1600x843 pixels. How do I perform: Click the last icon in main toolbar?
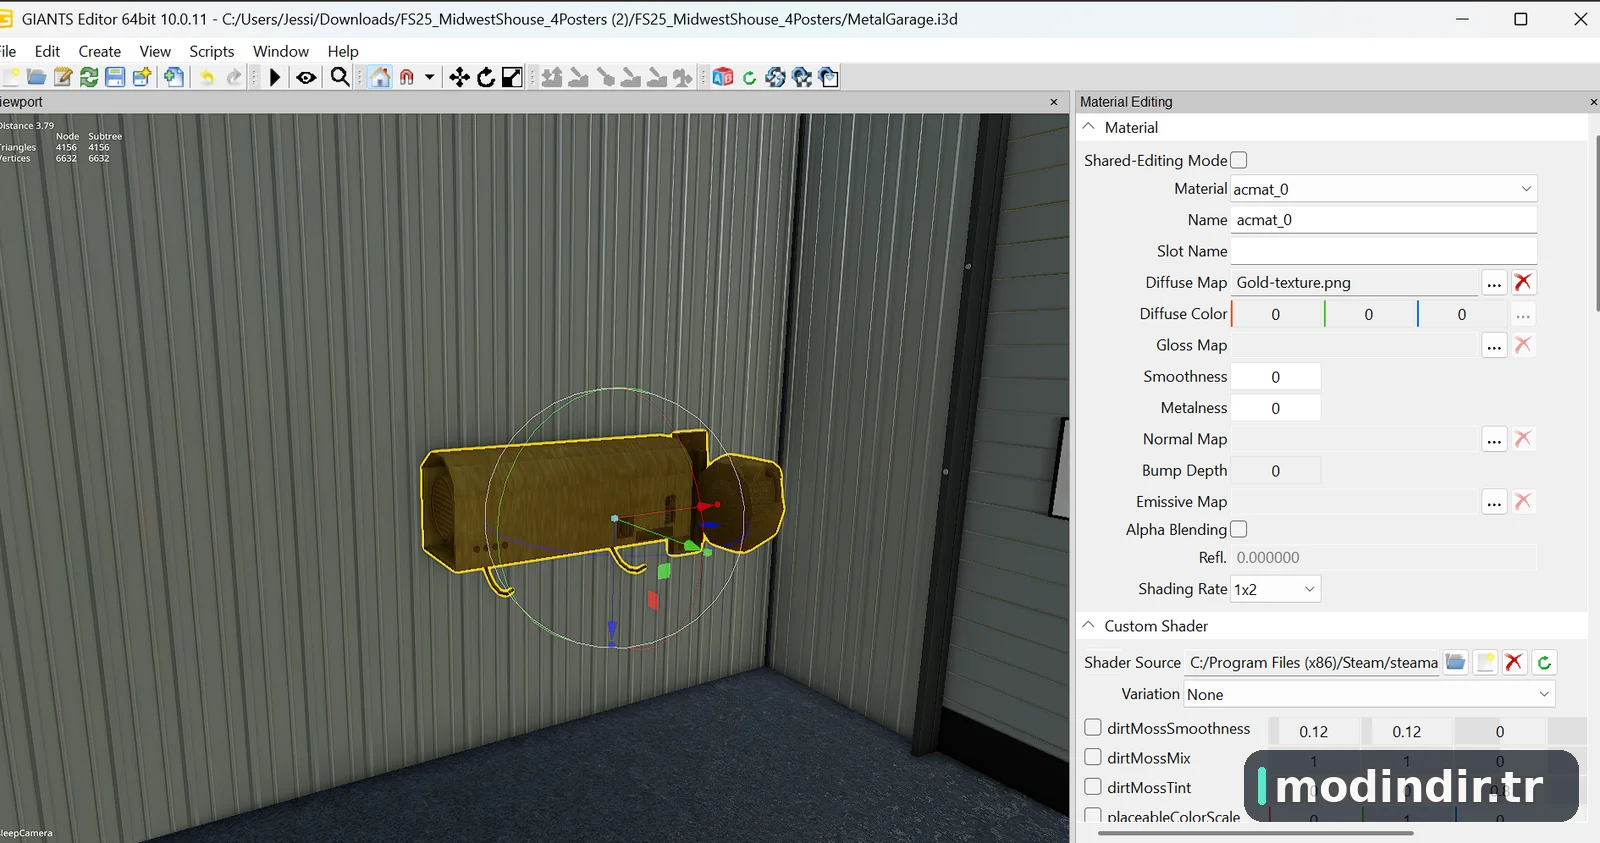(829, 77)
